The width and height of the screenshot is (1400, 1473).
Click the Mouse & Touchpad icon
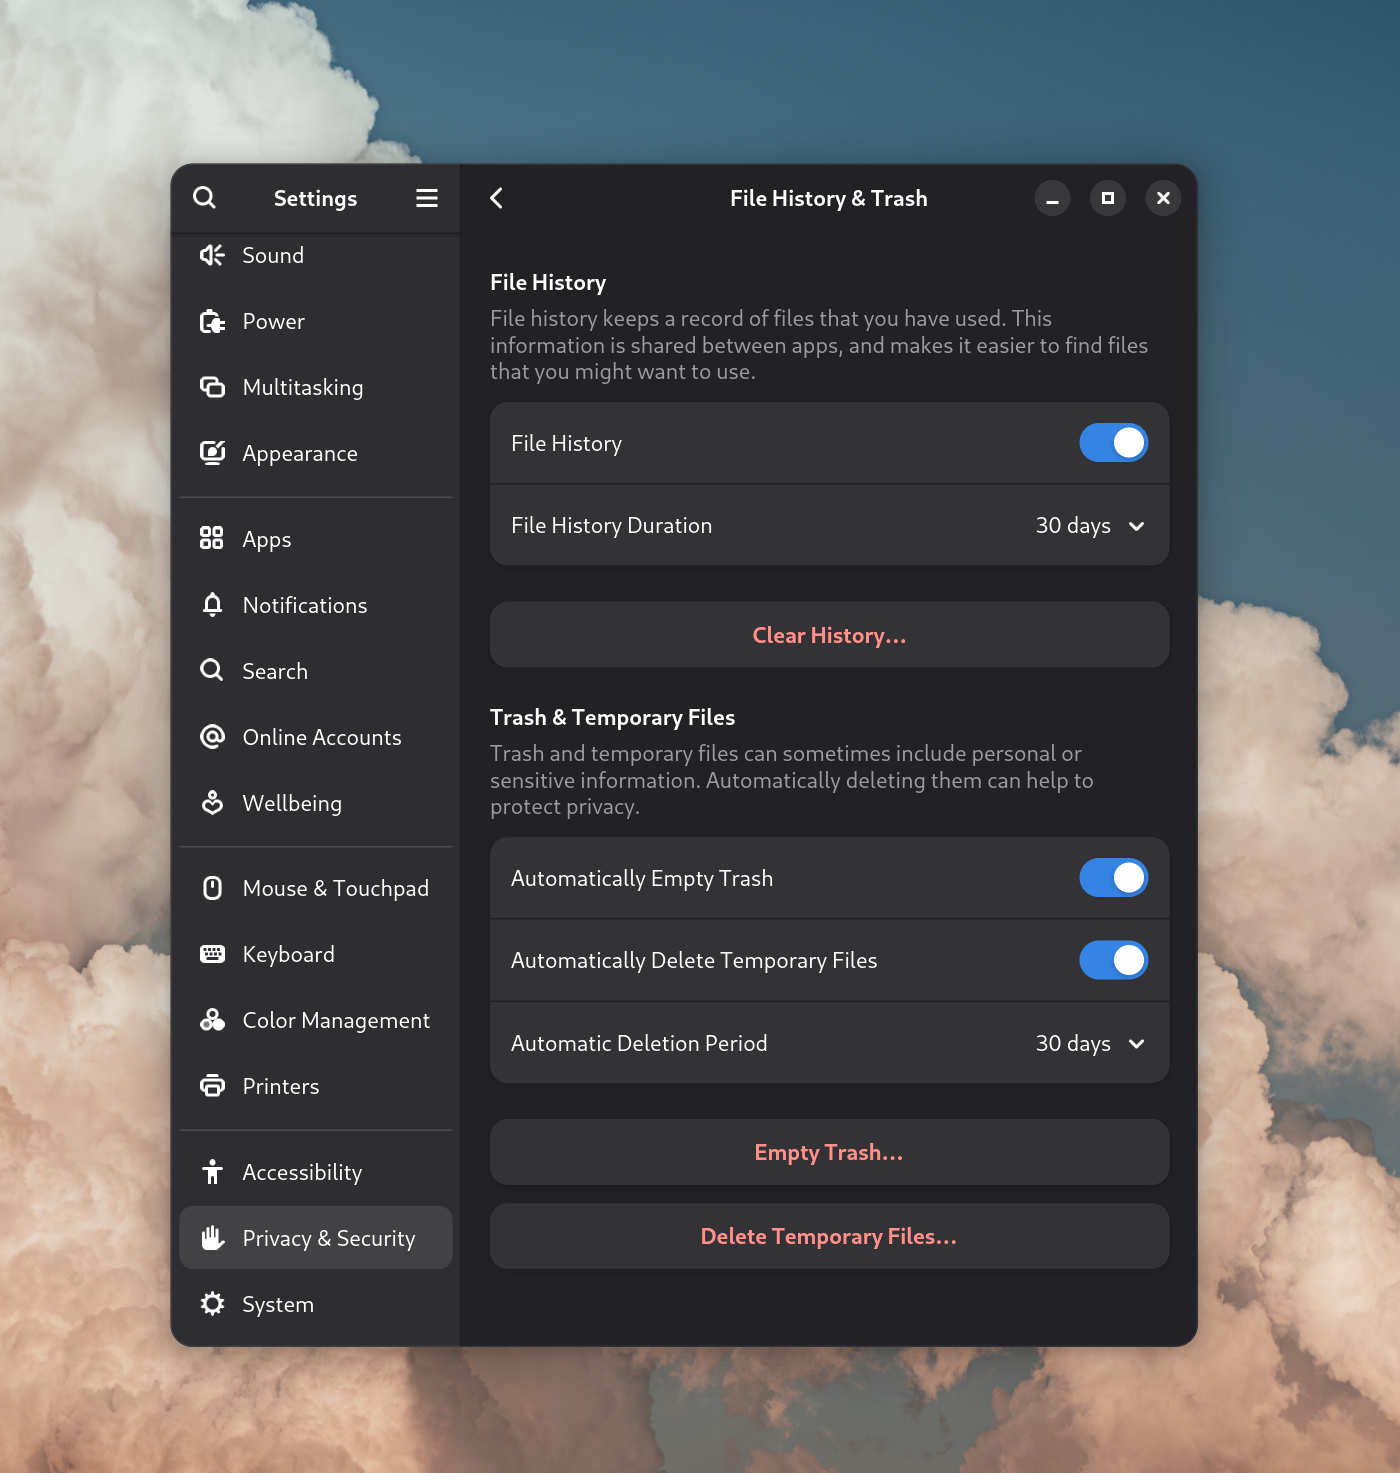(x=212, y=888)
